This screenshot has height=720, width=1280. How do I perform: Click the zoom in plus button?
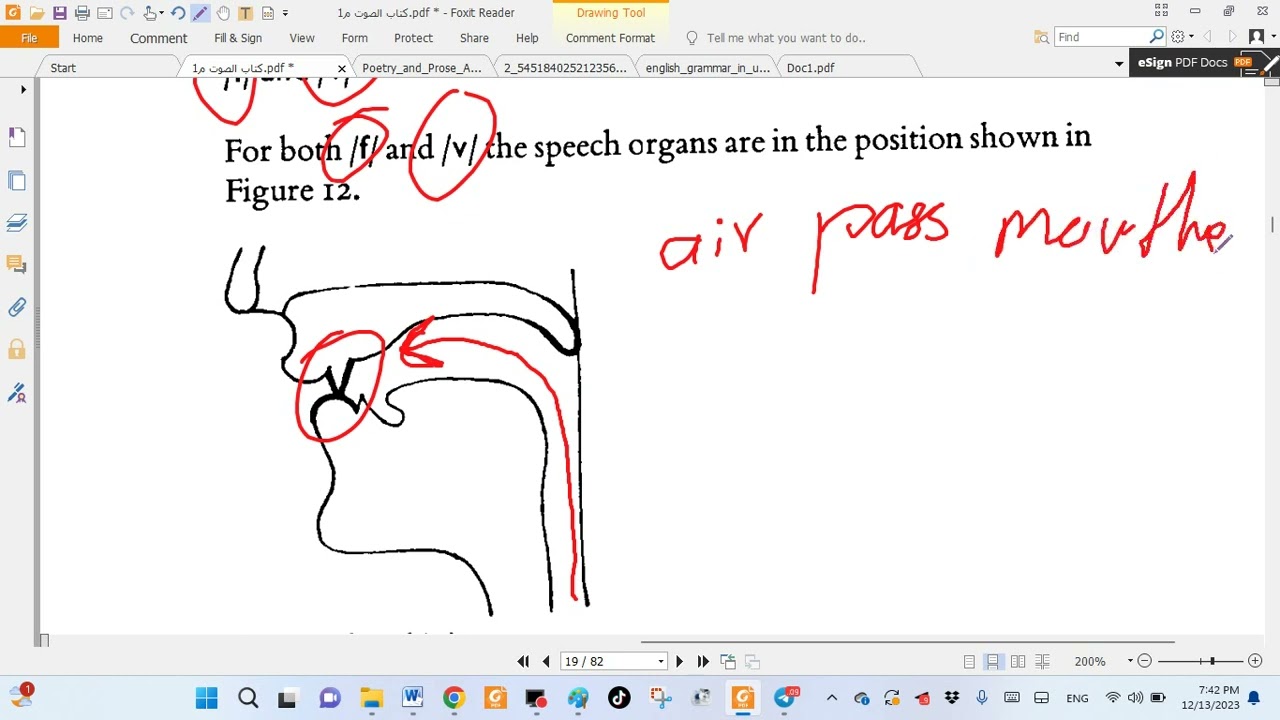coord(1255,661)
